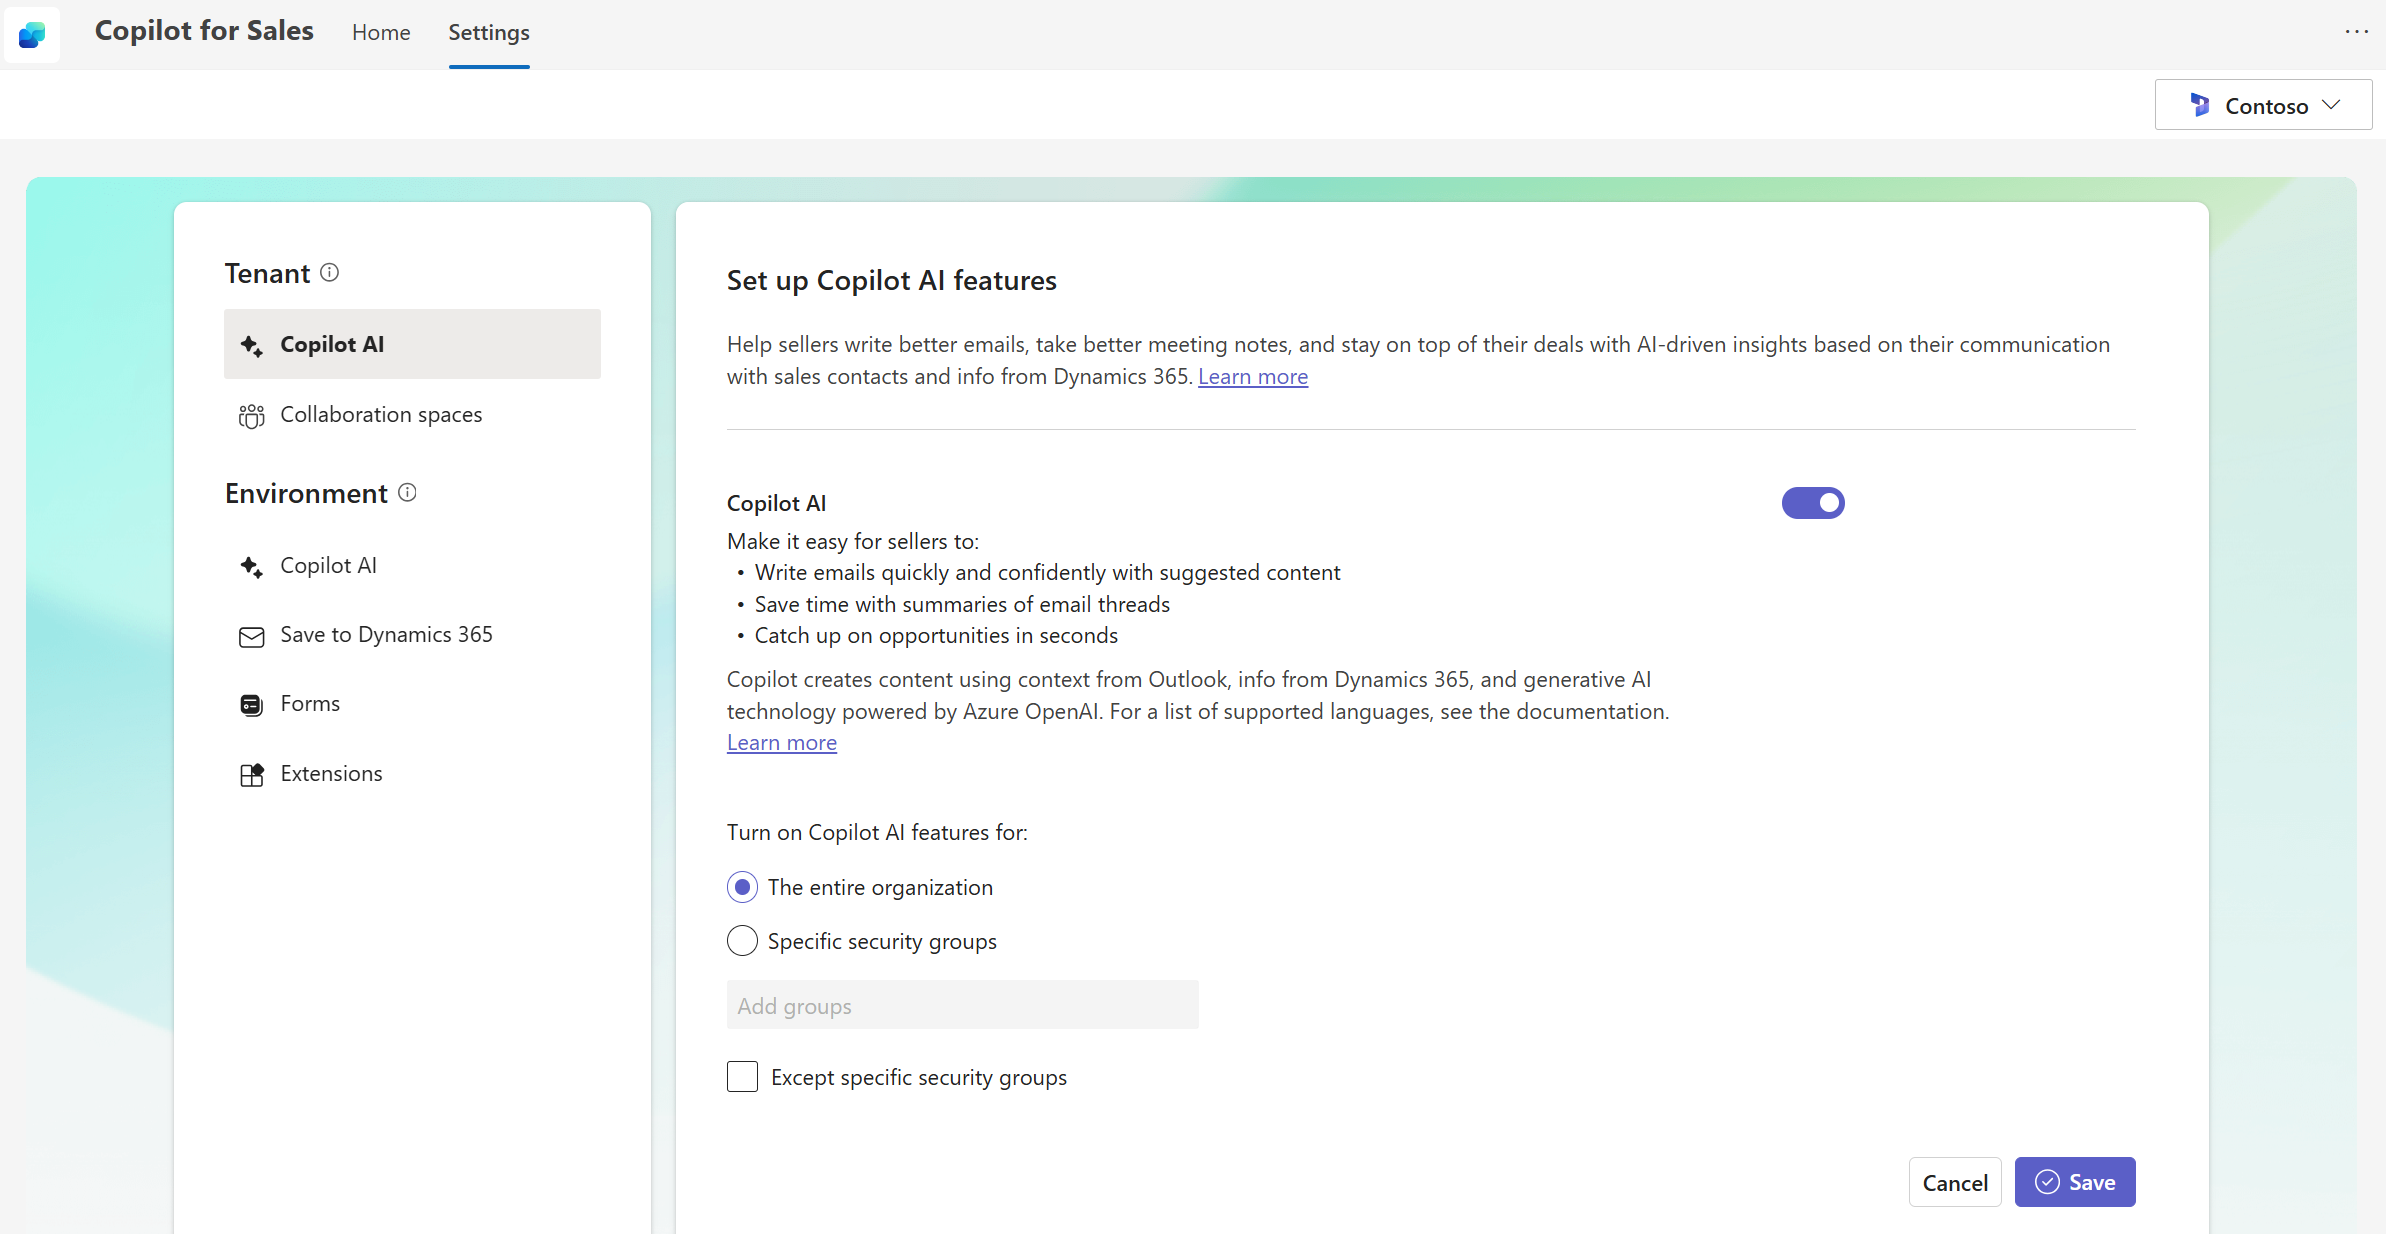Click the Learn more link in description
This screenshot has width=2386, height=1234.
1253,376
